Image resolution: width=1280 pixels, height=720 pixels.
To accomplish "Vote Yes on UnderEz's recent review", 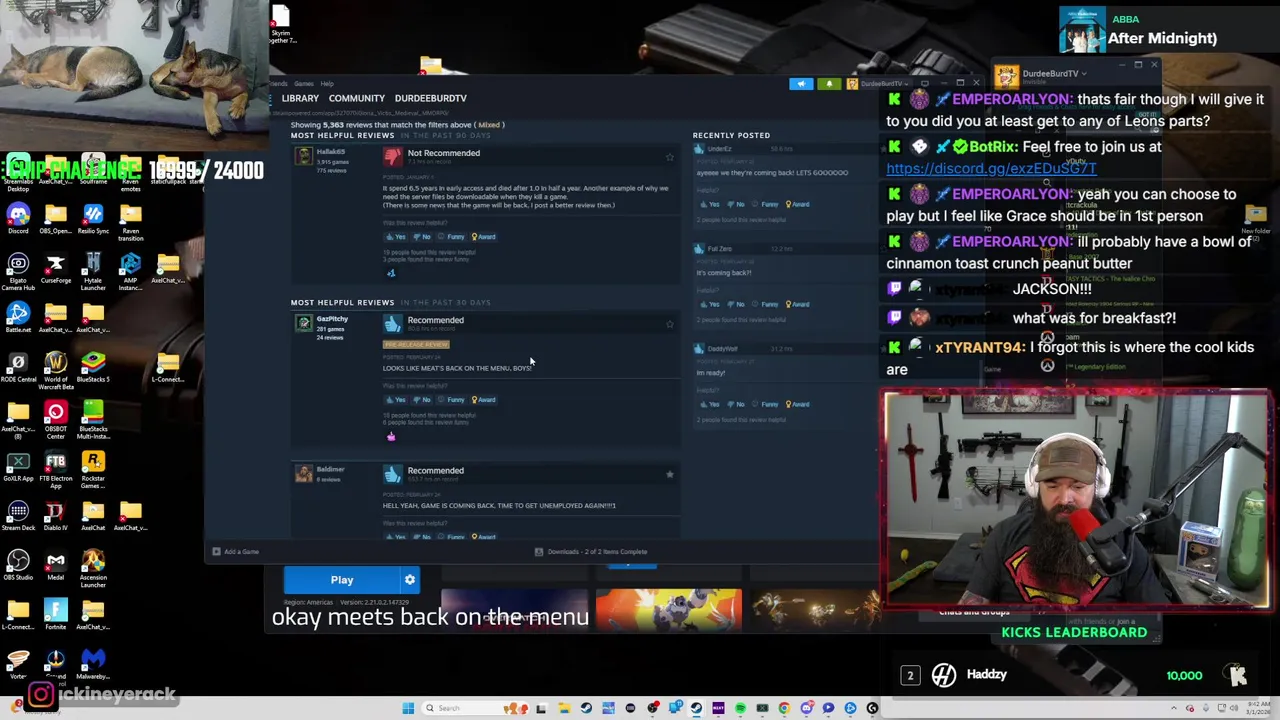I will (x=711, y=204).
